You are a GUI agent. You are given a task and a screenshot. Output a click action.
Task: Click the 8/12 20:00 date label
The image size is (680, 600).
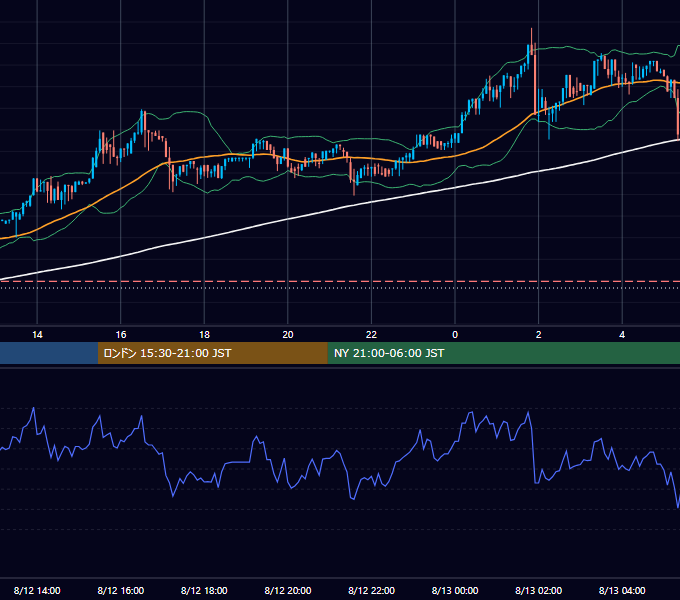pos(288,590)
